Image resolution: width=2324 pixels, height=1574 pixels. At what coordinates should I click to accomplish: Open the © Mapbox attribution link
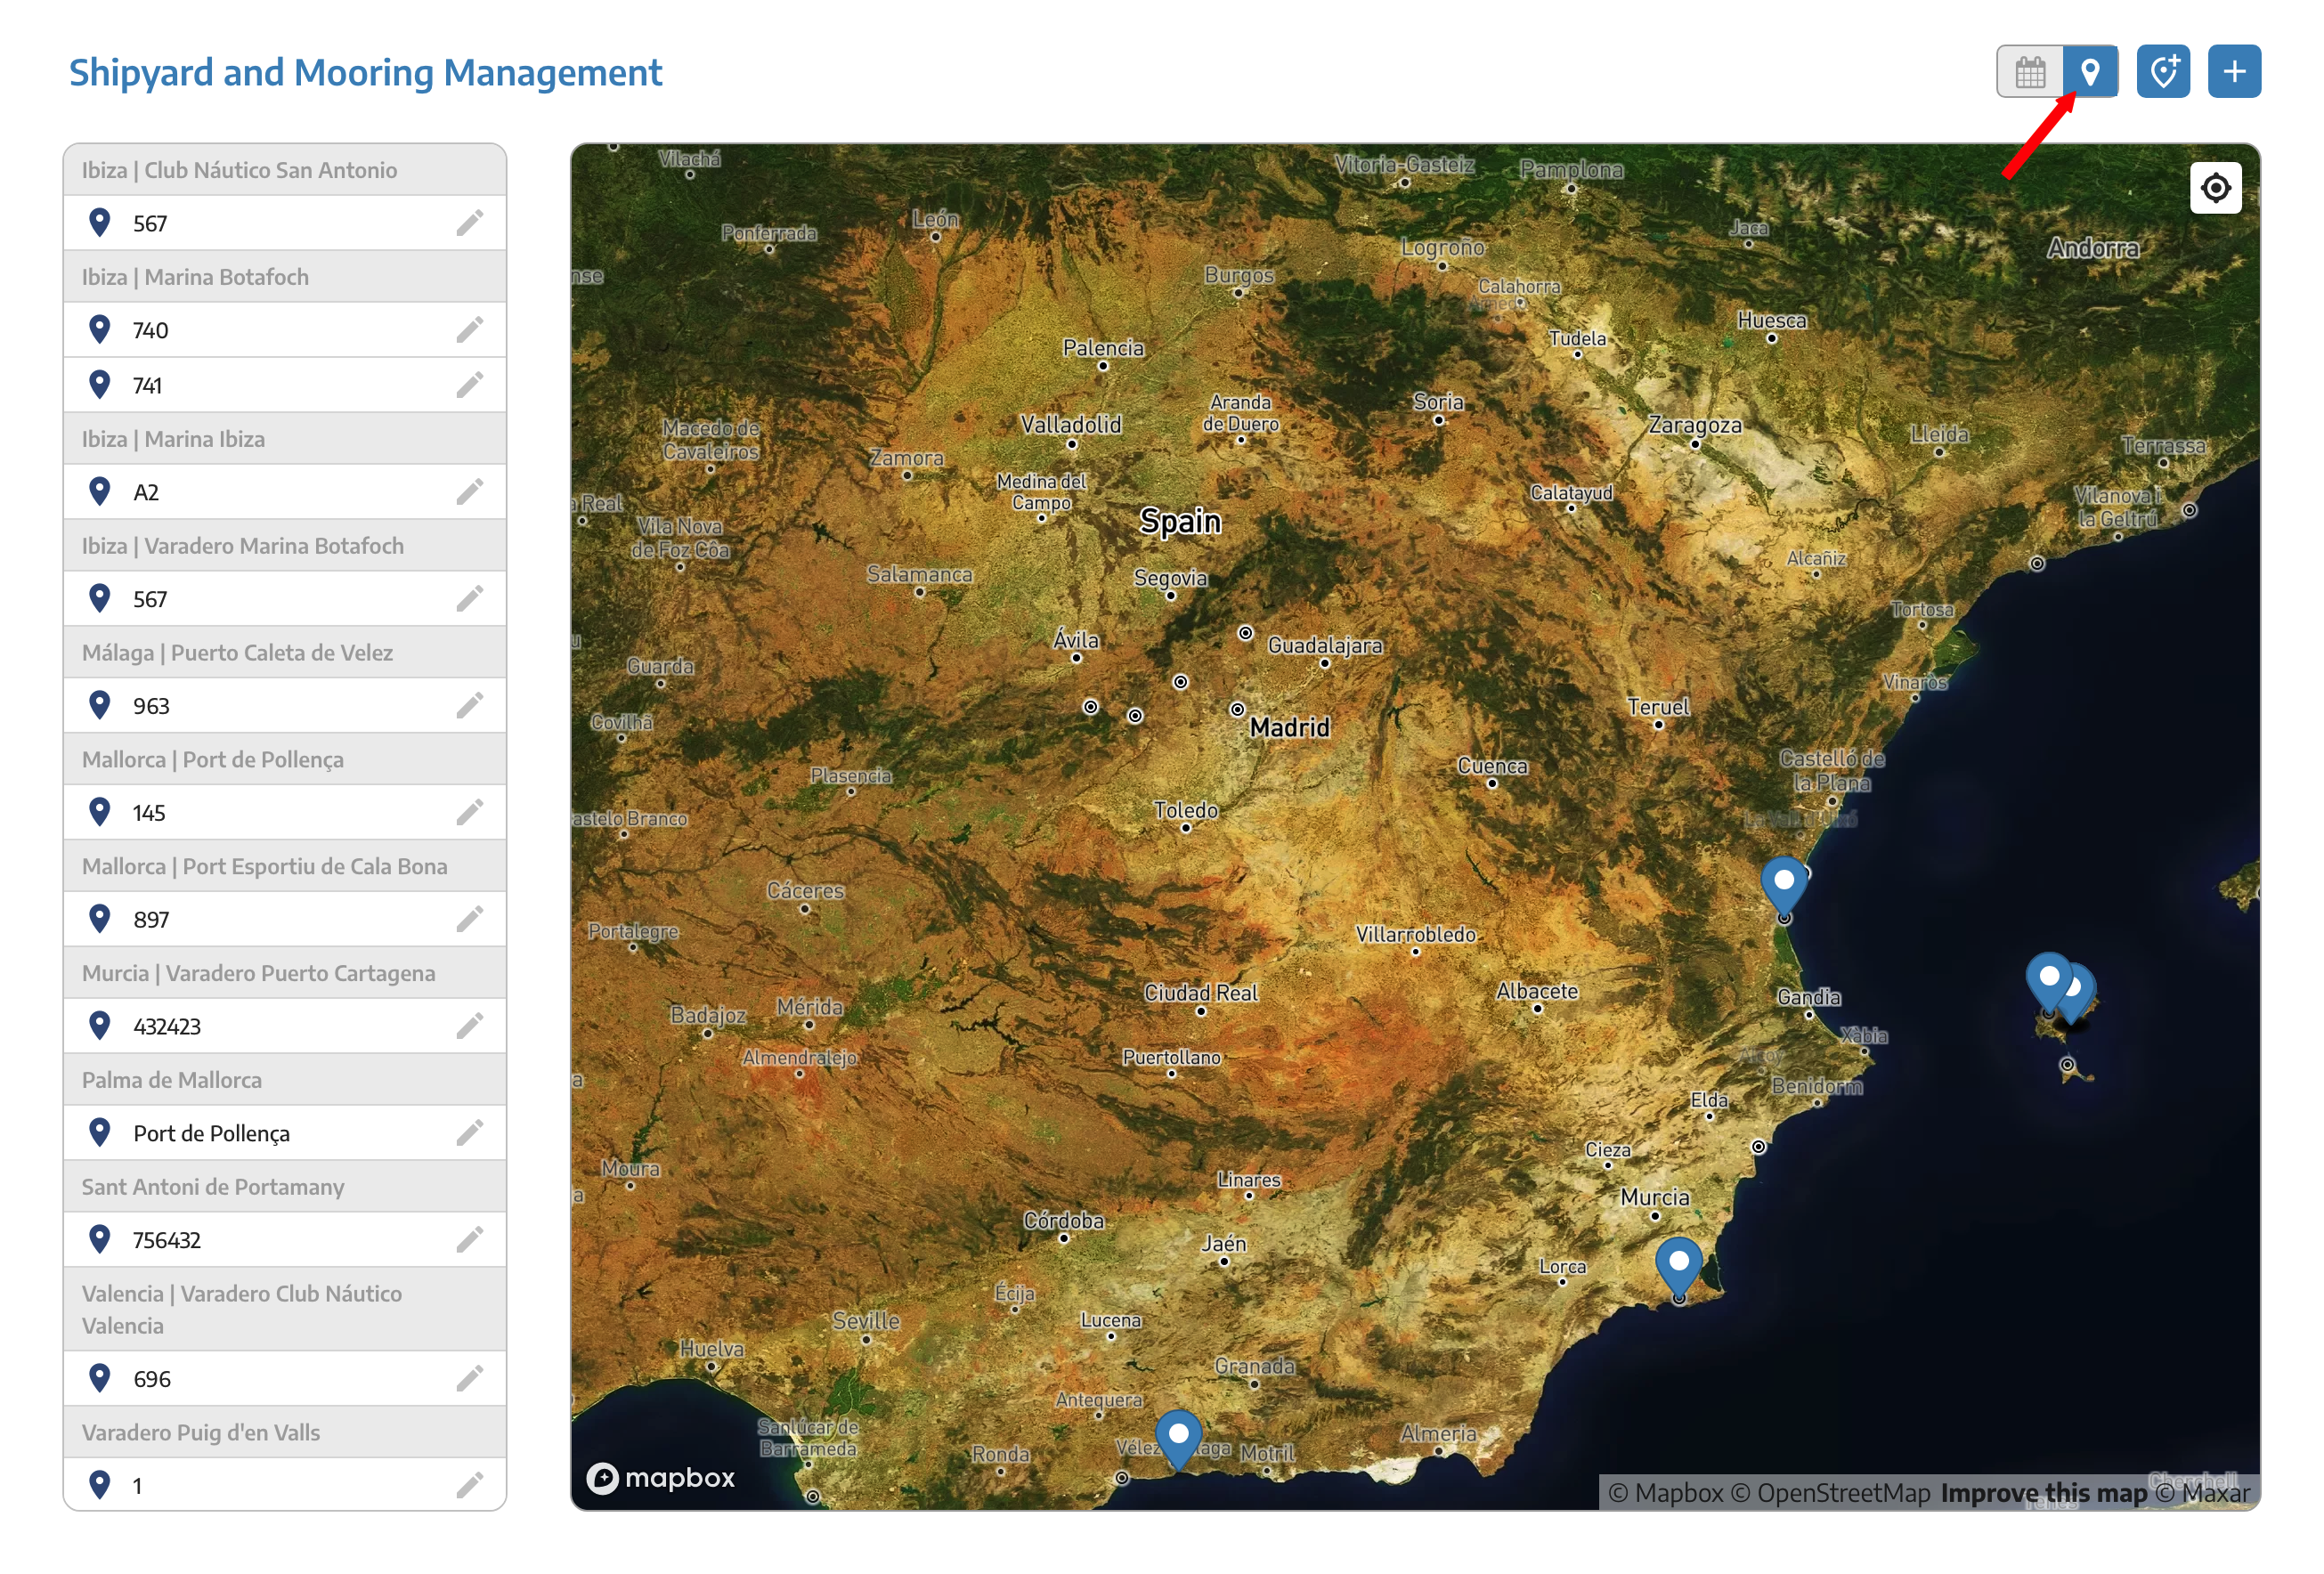[1666, 1493]
